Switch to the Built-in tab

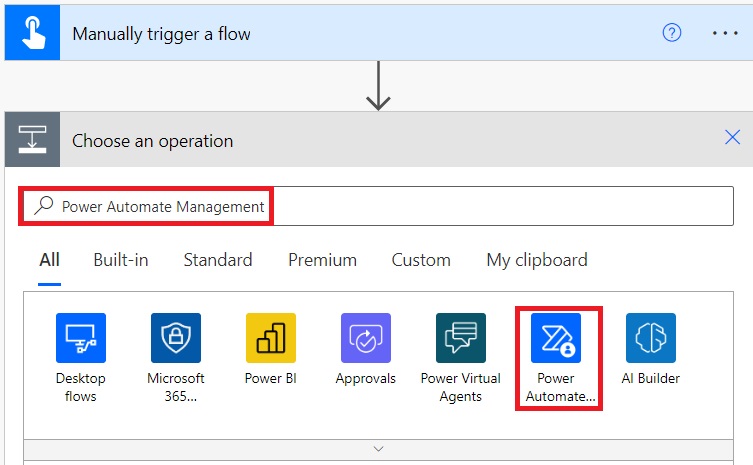tap(121, 260)
